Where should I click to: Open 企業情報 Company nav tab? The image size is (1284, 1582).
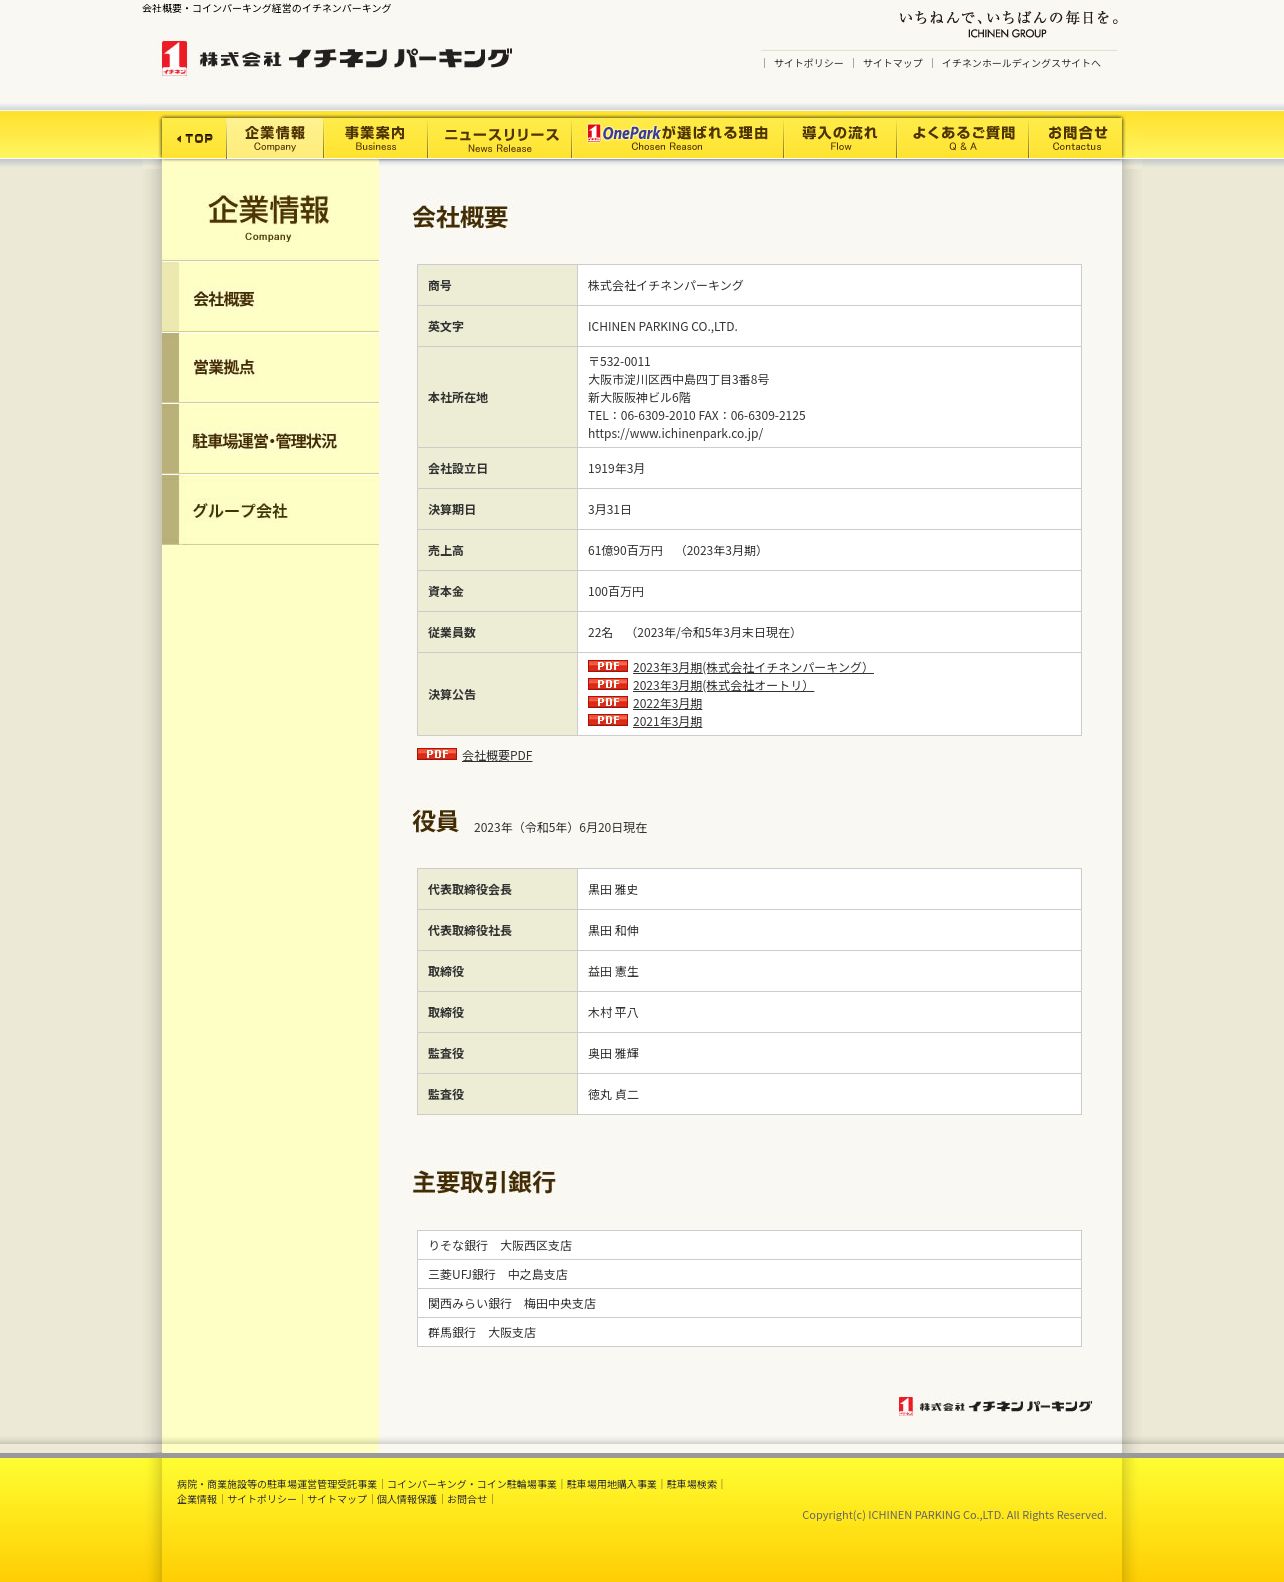[x=275, y=138]
